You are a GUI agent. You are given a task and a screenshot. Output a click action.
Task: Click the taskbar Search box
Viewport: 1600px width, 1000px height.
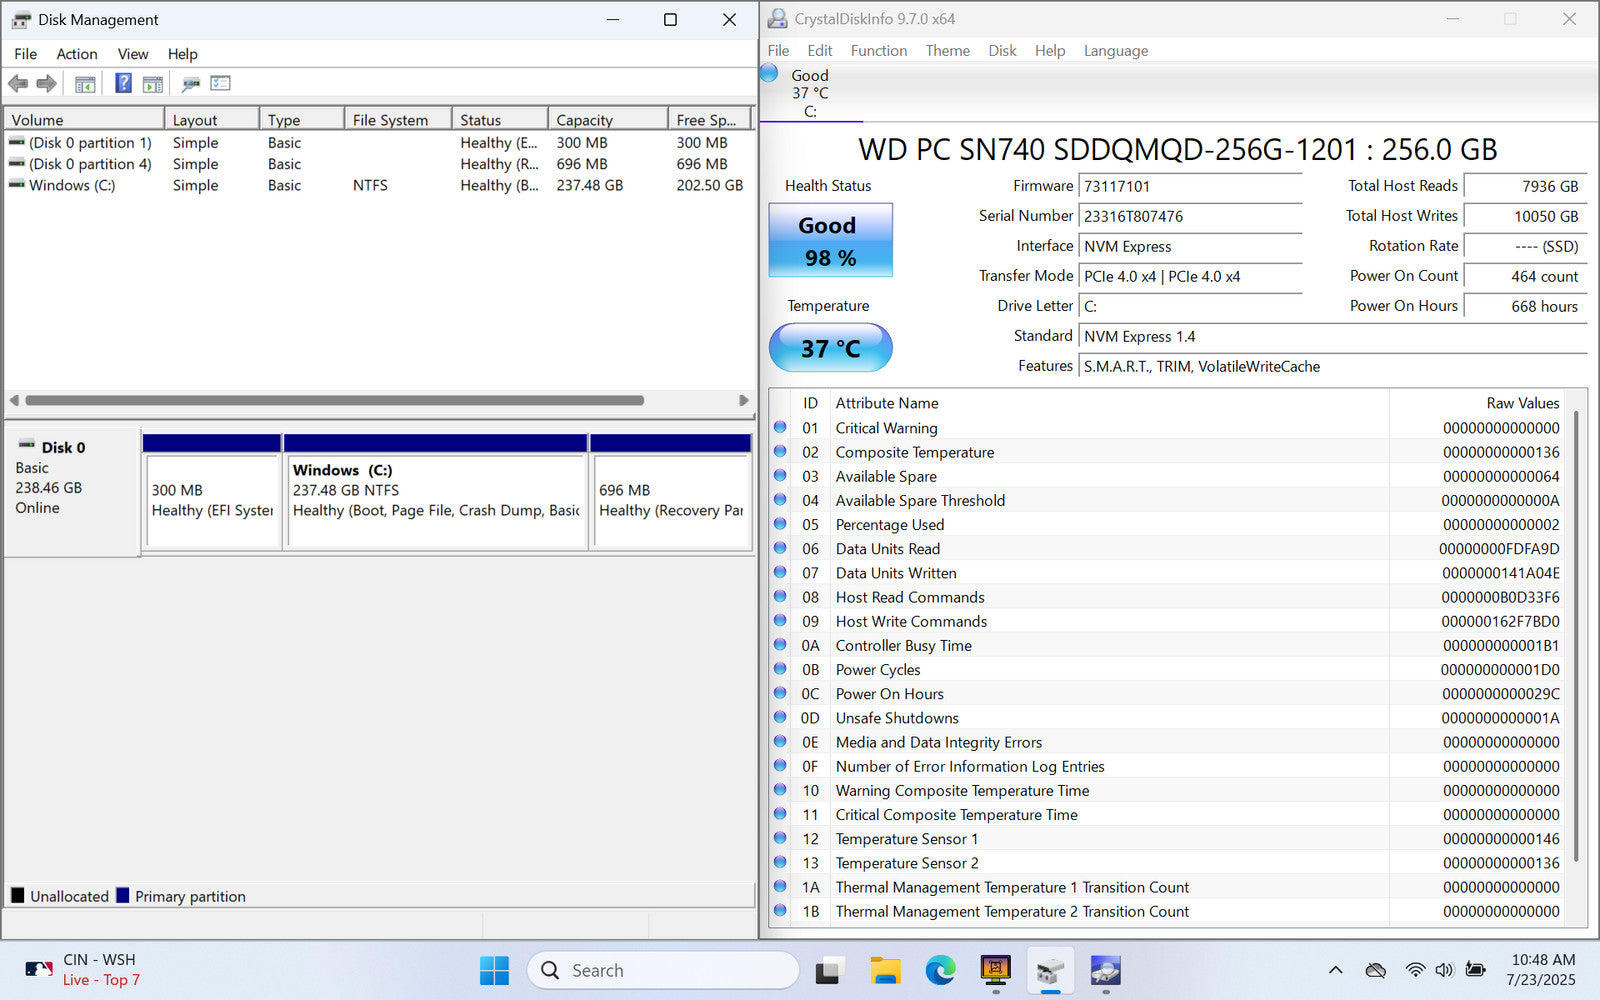[x=662, y=970]
